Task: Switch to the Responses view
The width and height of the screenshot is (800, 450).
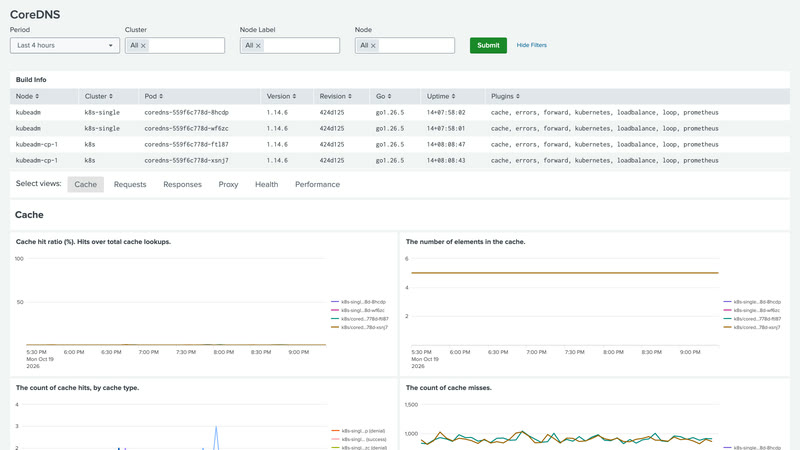Action: coord(182,184)
